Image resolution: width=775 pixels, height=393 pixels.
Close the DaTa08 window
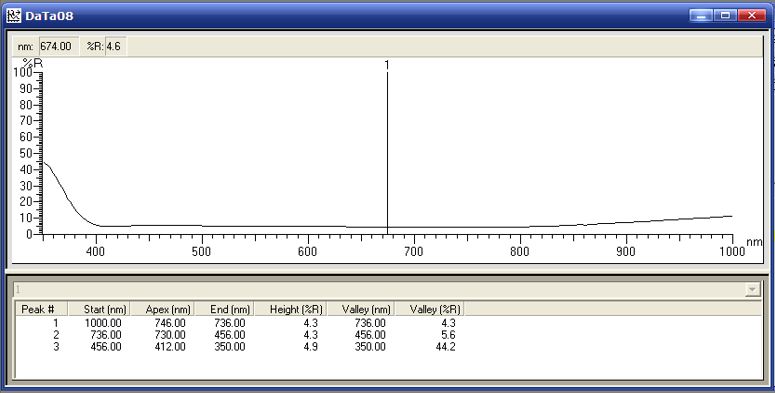click(752, 16)
